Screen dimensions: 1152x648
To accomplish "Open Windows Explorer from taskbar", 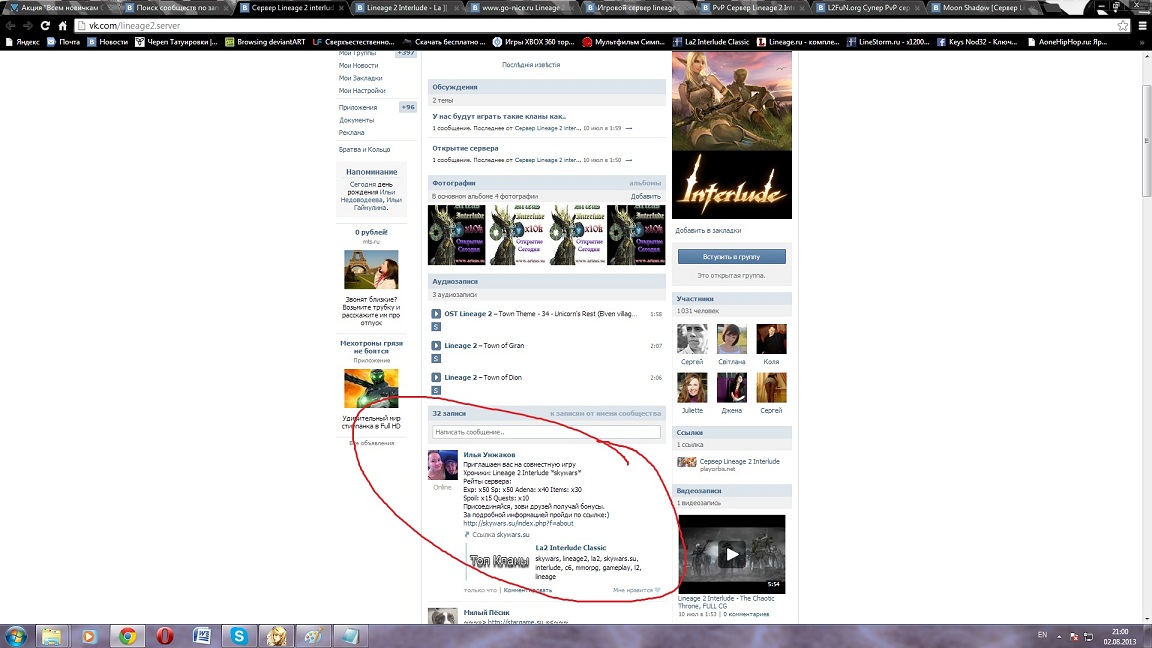I will [51, 636].
